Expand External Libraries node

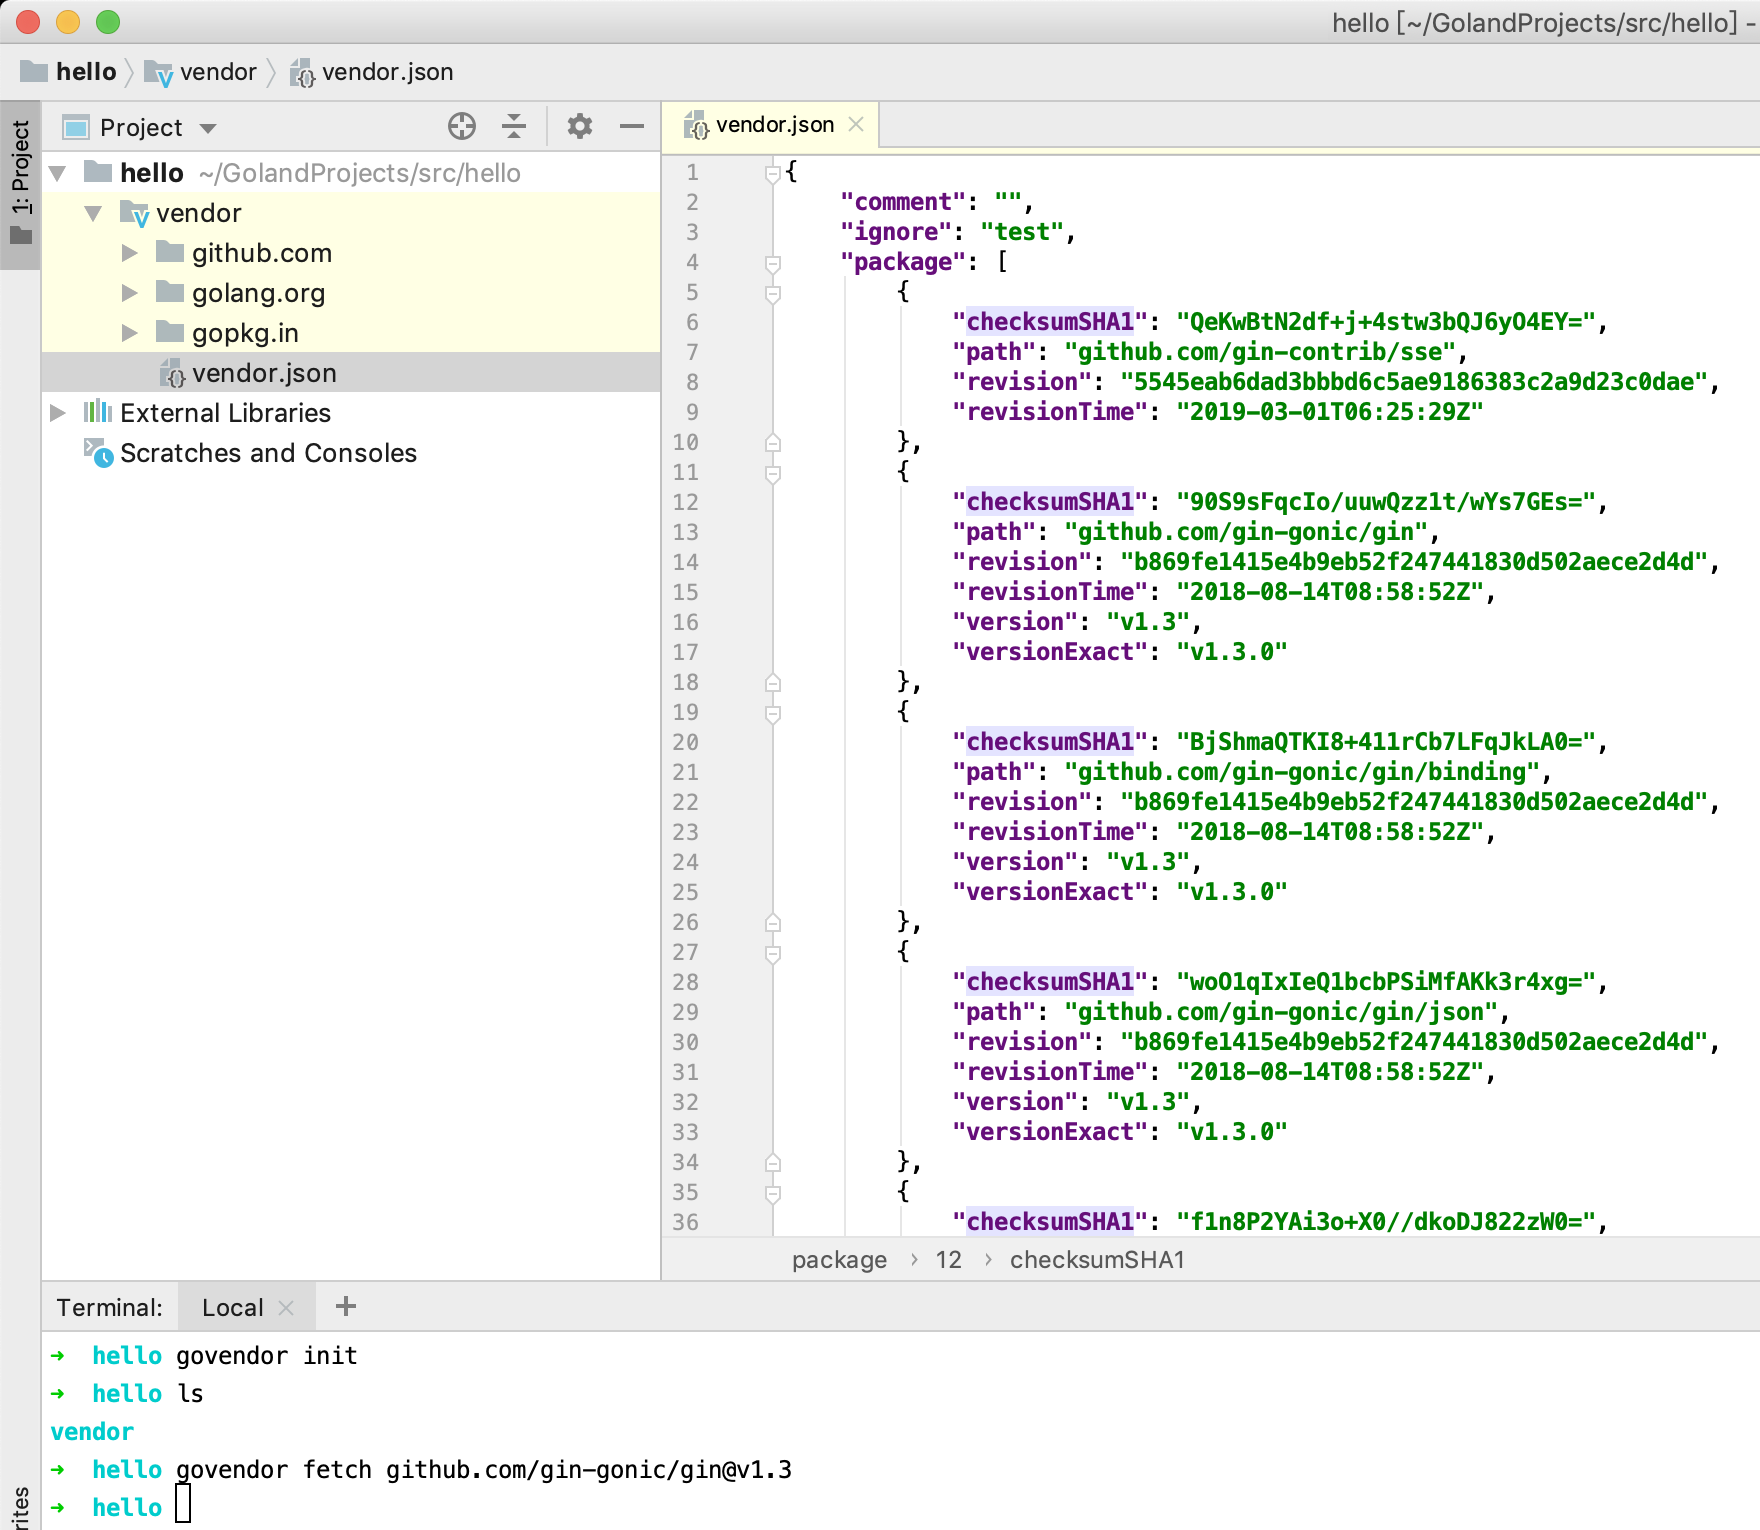[58, 413]
